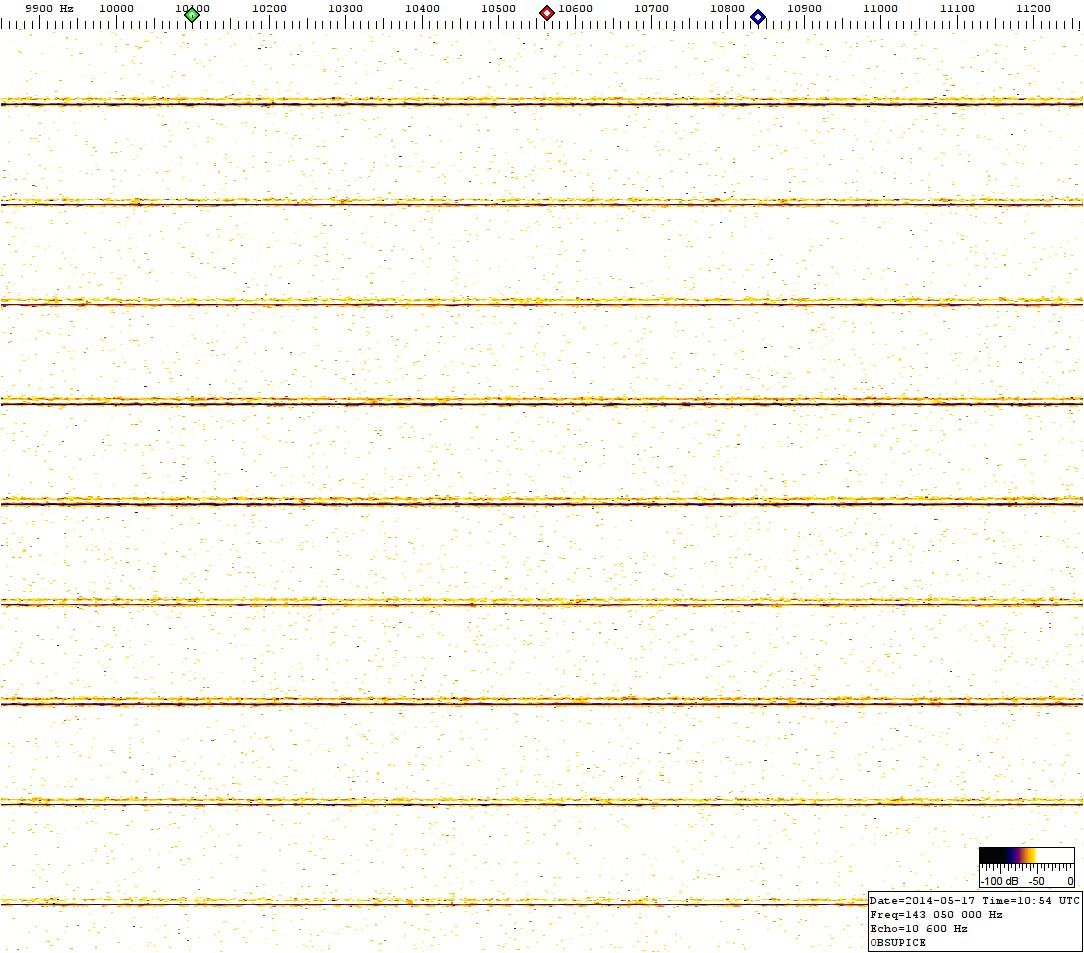
Task: Click the Date and Time UTC text line
Action: pos(974,901)
